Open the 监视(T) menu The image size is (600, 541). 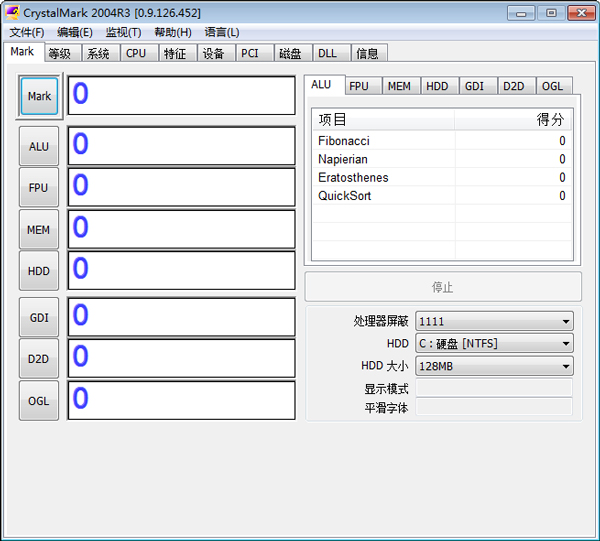[124, 33]
